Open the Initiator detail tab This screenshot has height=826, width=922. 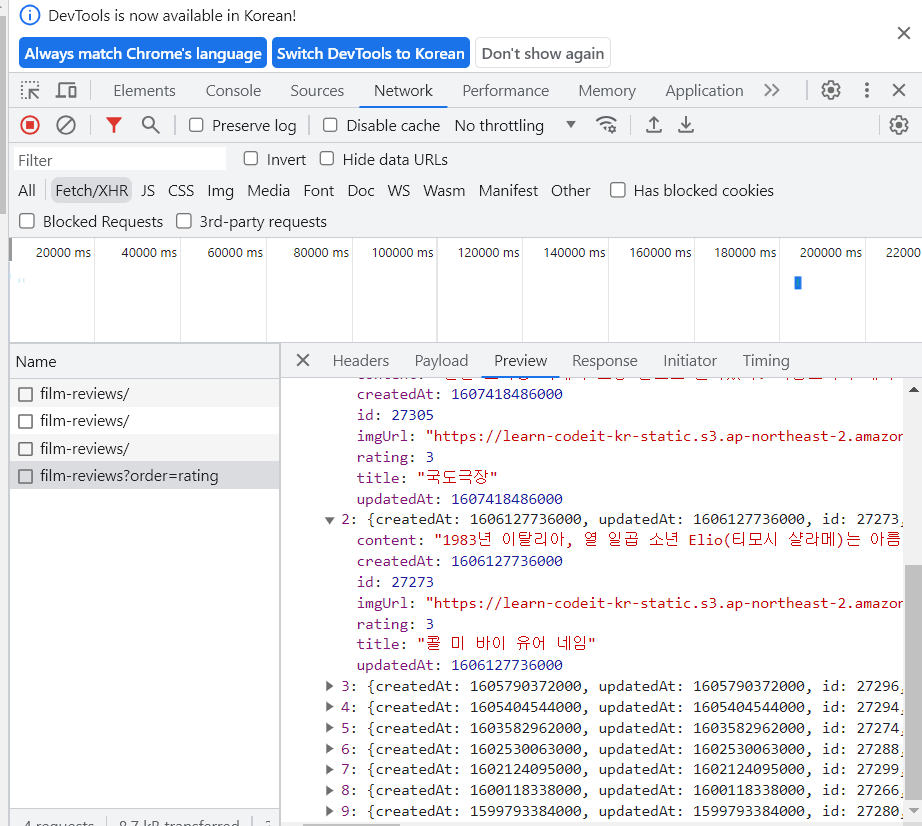[x=690, y=360]
